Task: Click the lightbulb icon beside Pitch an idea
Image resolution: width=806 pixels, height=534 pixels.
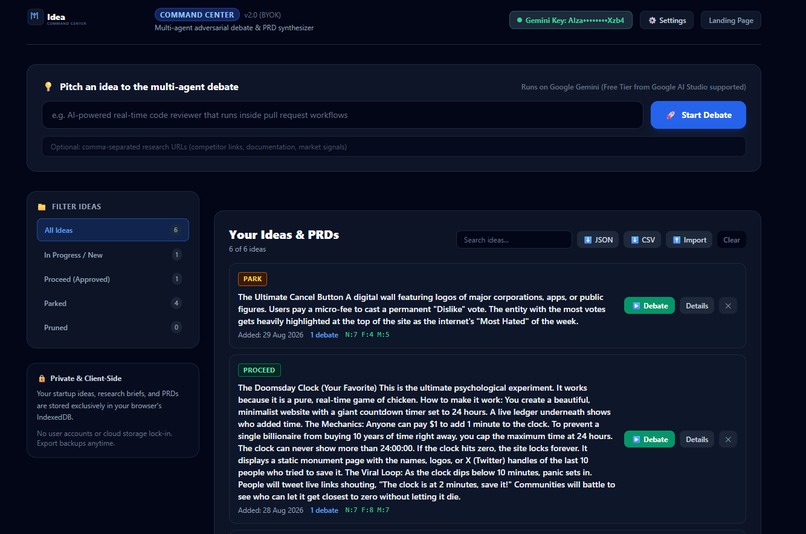Action: [48, 86]
